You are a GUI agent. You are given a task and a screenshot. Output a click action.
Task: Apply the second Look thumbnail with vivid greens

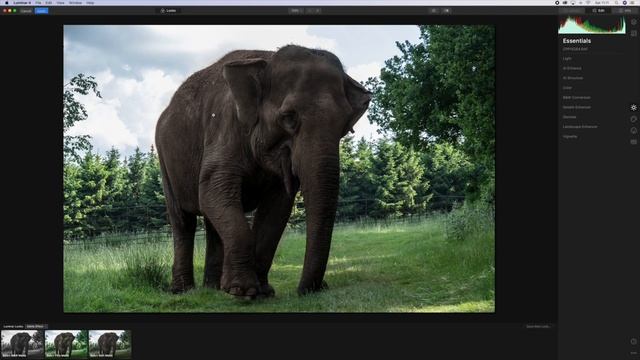pyautogui.click(x=66, y=344)
